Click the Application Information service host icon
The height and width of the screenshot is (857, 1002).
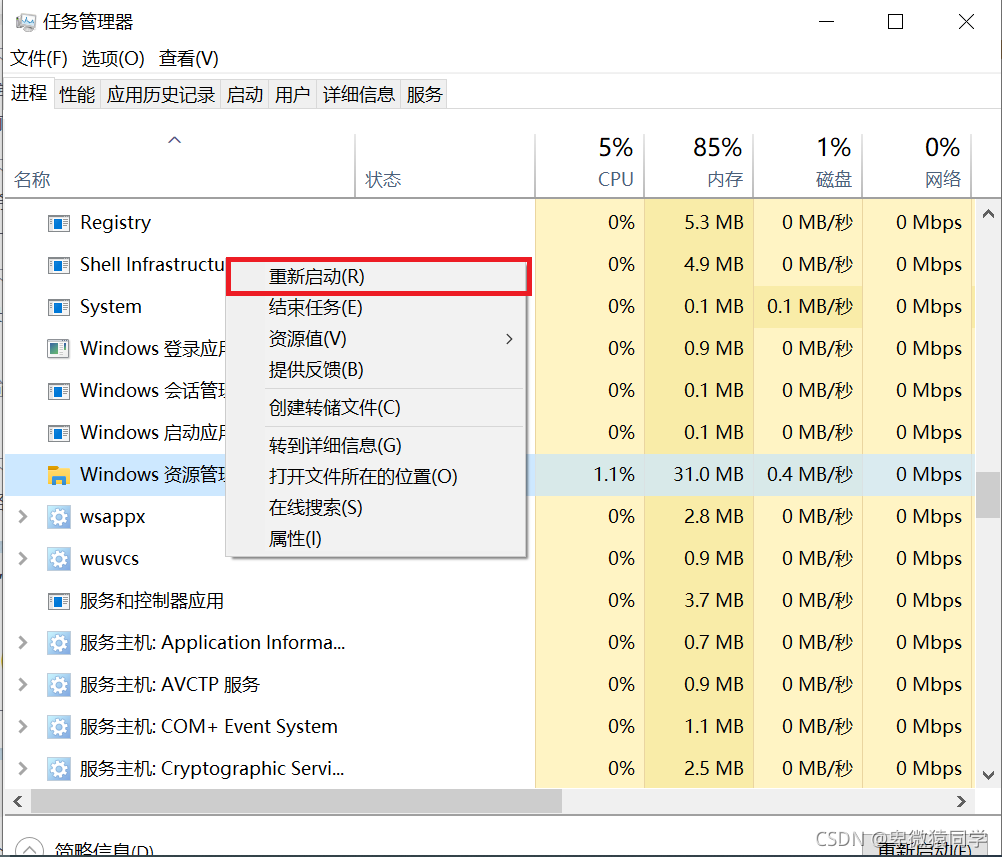point(59,643)
